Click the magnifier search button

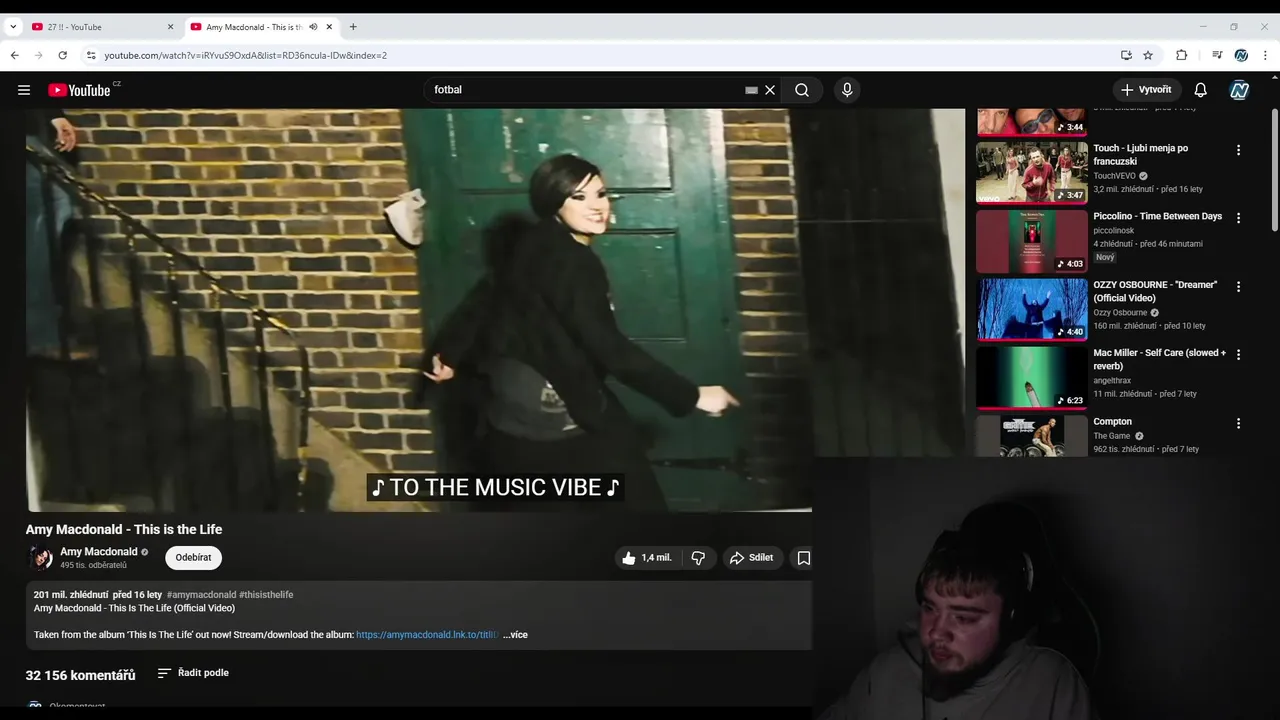coord(802,90)
